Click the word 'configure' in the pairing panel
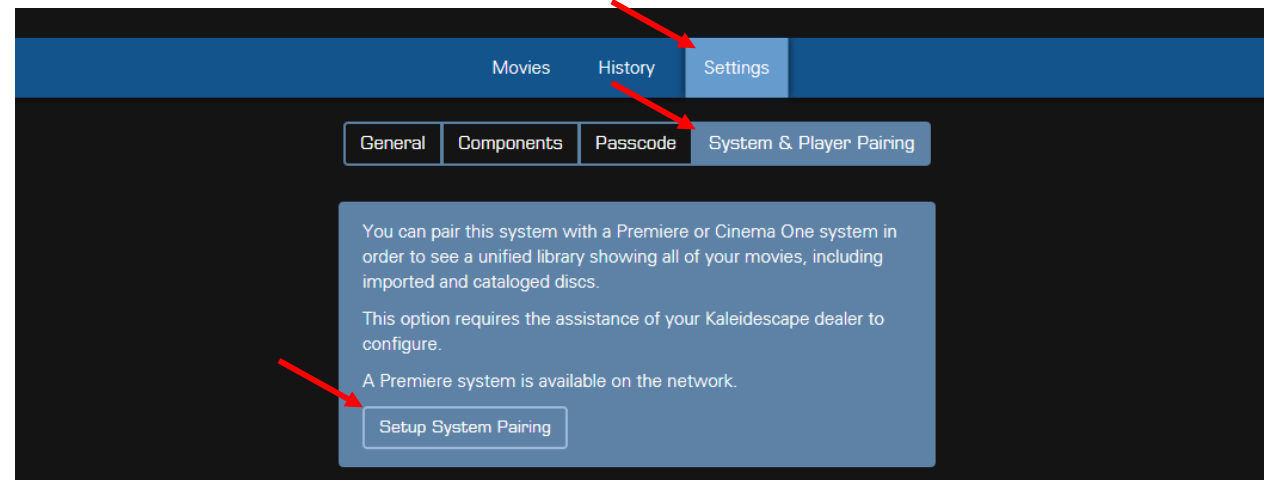Image resolution: width=1272 pixels, height=487 pixels. click(x=401, y=344)
